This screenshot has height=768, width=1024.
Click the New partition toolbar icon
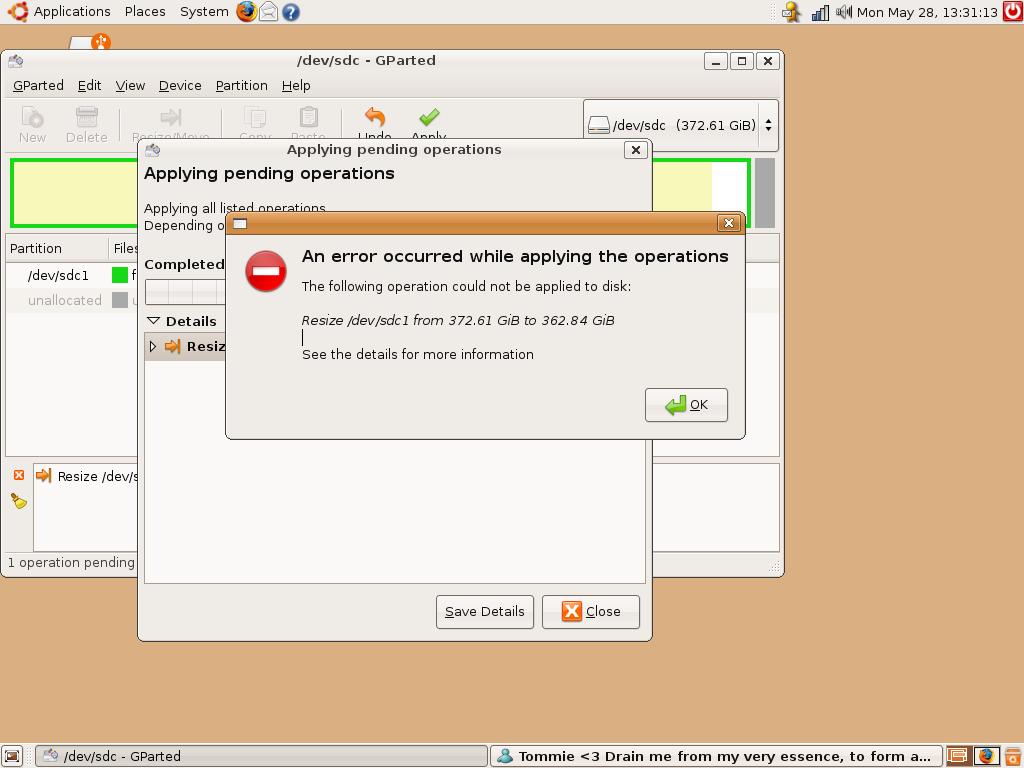pos(32,118)
